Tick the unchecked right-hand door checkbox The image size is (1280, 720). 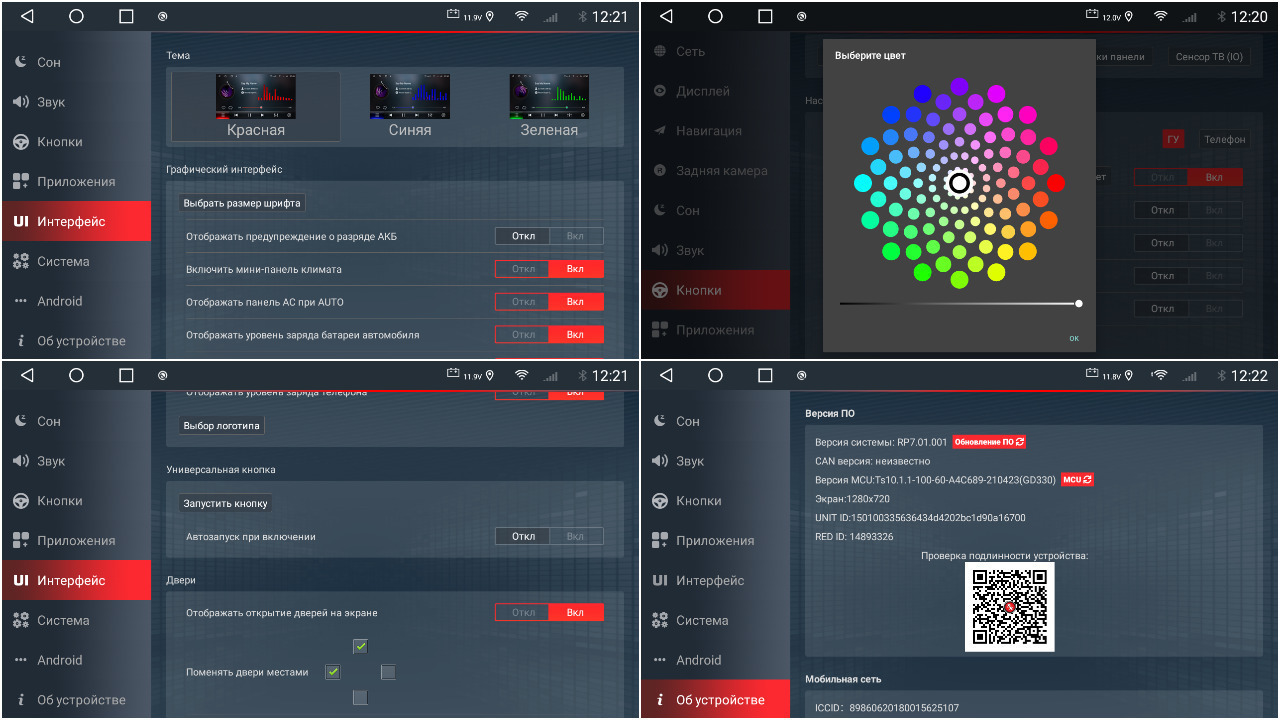(388, 672)
